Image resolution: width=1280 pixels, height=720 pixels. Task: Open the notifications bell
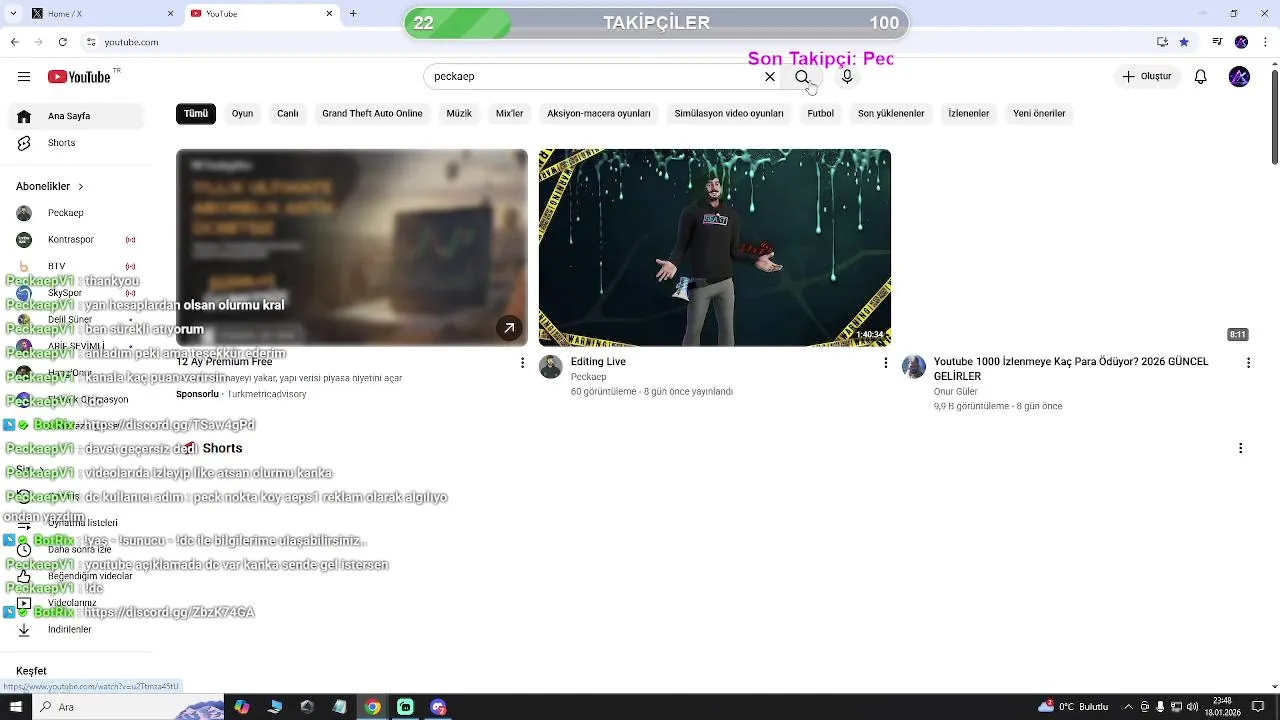point(1201,77)
